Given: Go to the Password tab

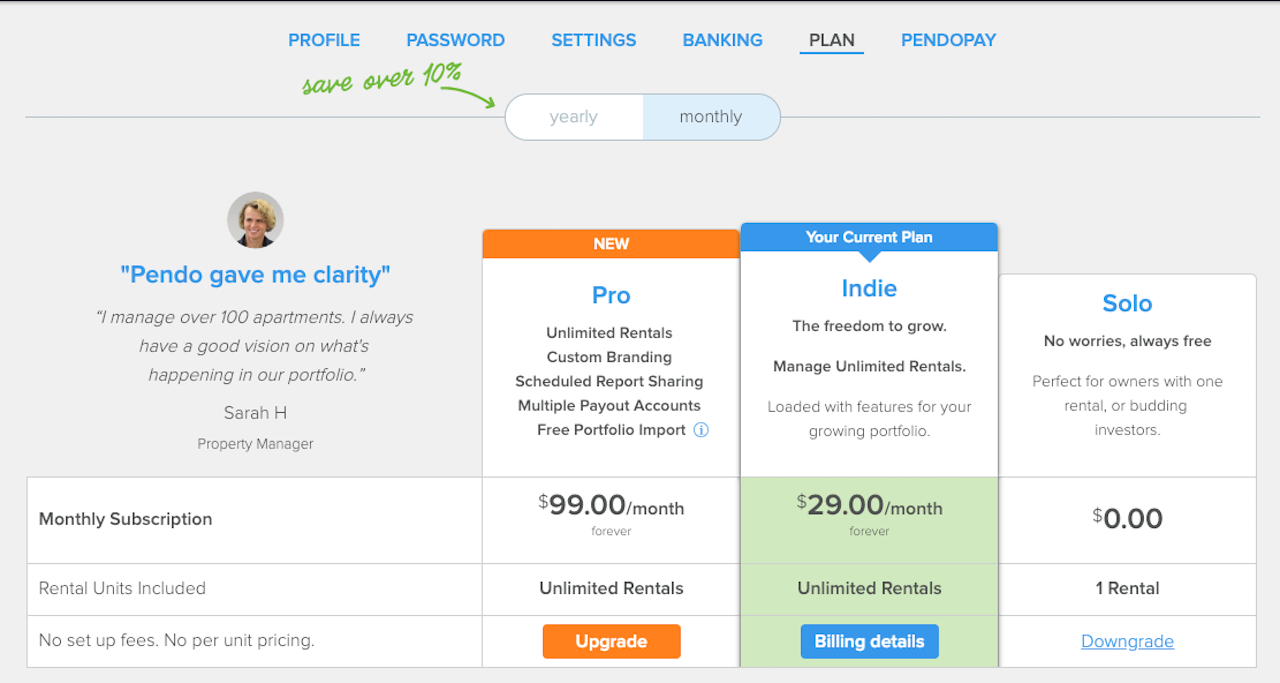Looking at the screenshot, I should (x=455, y=40).
